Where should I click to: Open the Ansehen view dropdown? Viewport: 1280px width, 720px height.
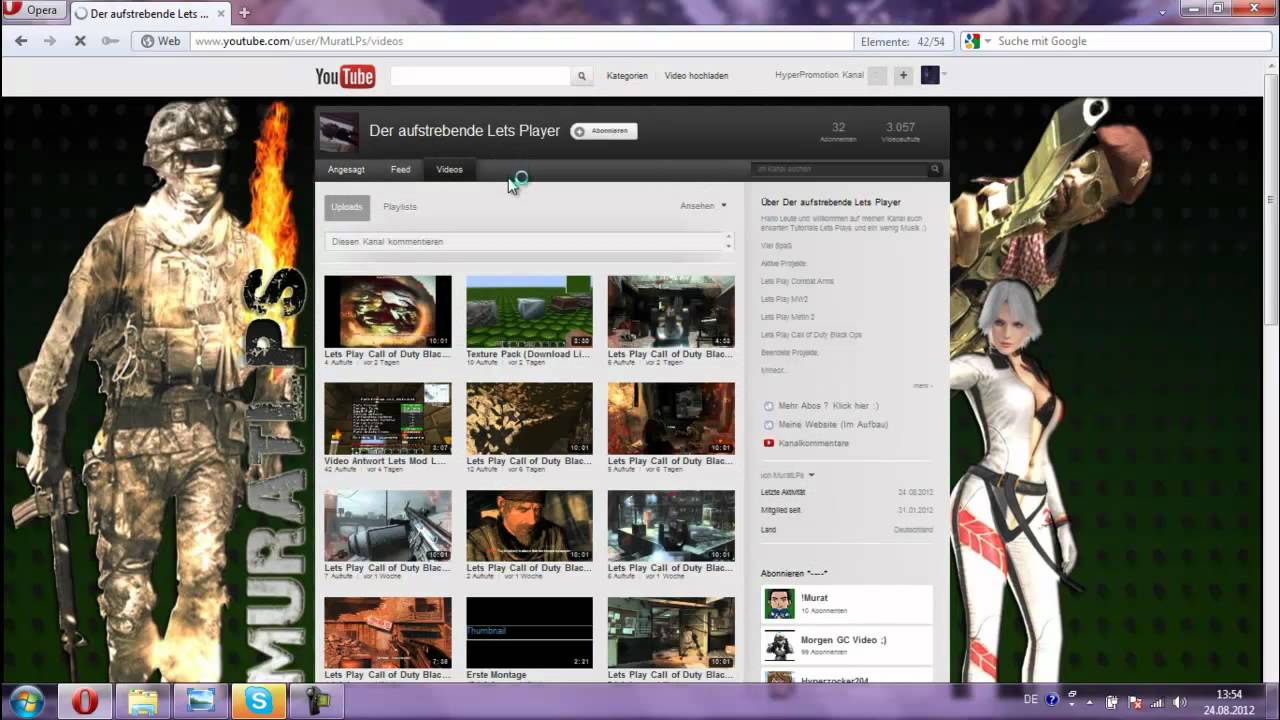[x=703, y=206]
